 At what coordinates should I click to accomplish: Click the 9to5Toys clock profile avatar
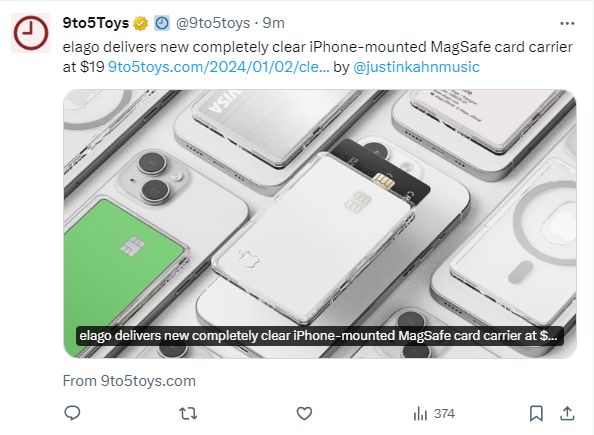(31, 33)
